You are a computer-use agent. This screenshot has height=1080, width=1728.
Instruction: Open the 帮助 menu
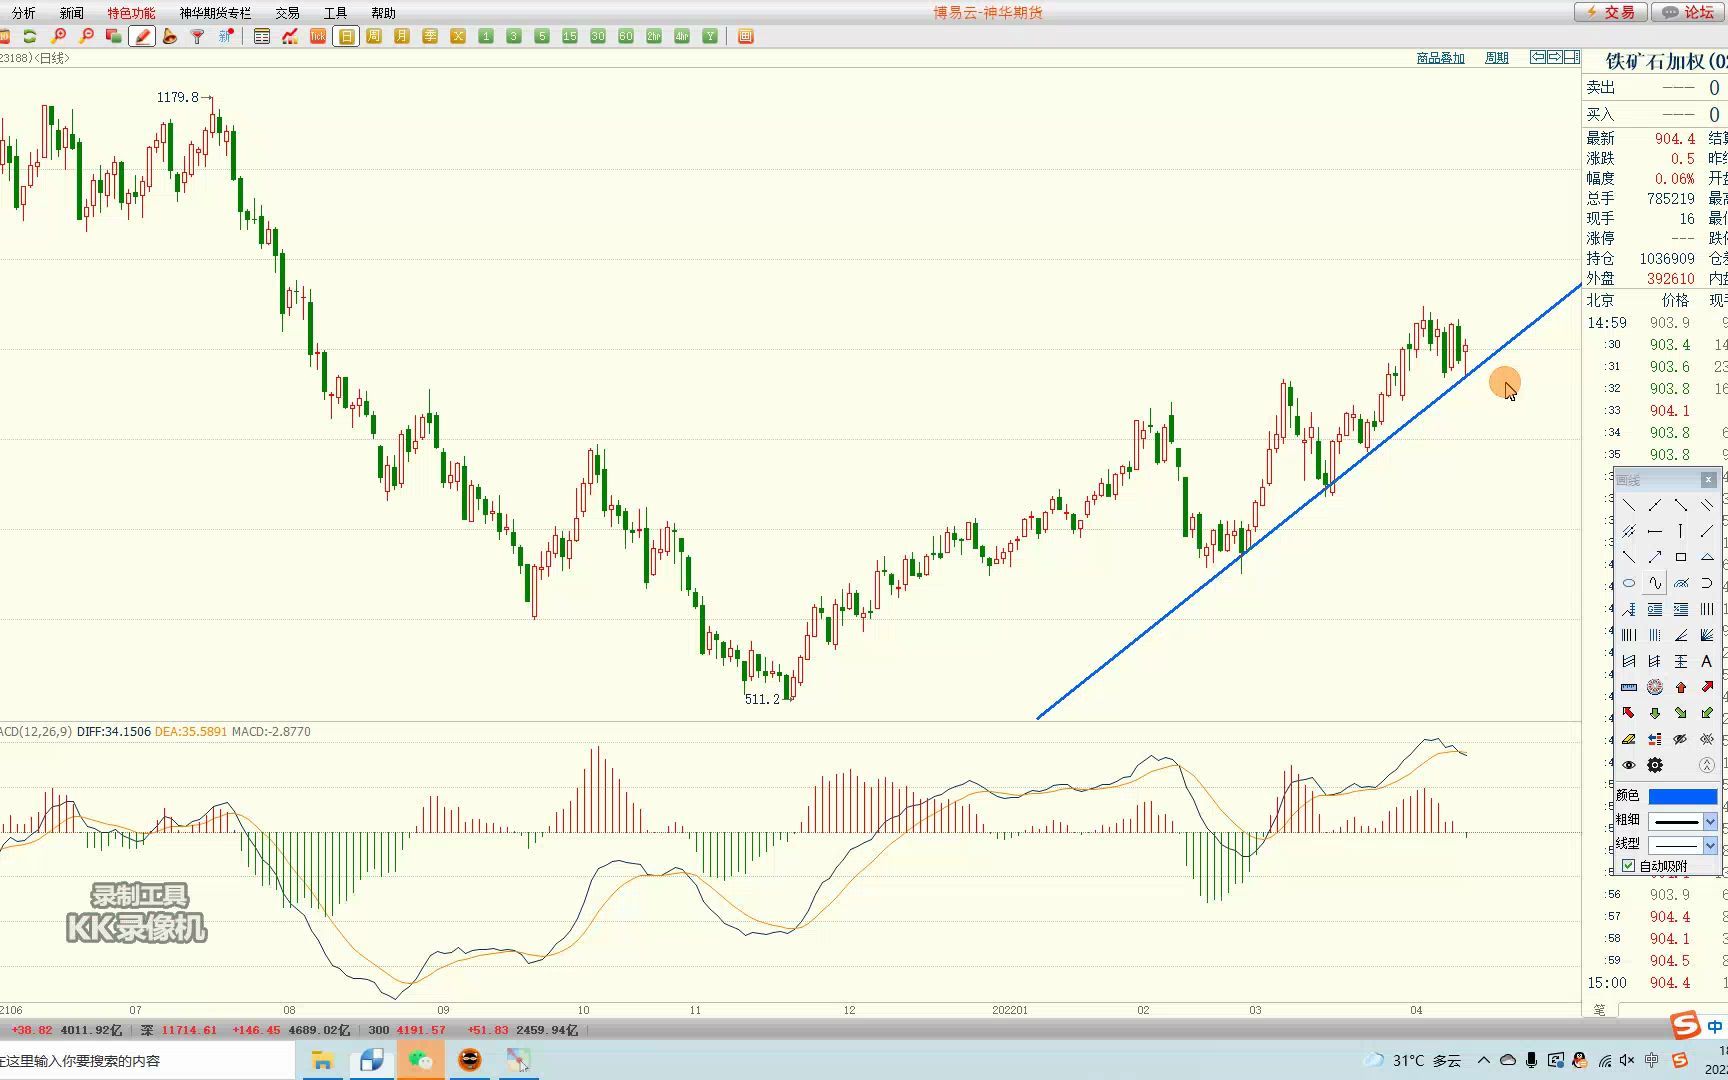pyautogui.click(x=383, y=13)
